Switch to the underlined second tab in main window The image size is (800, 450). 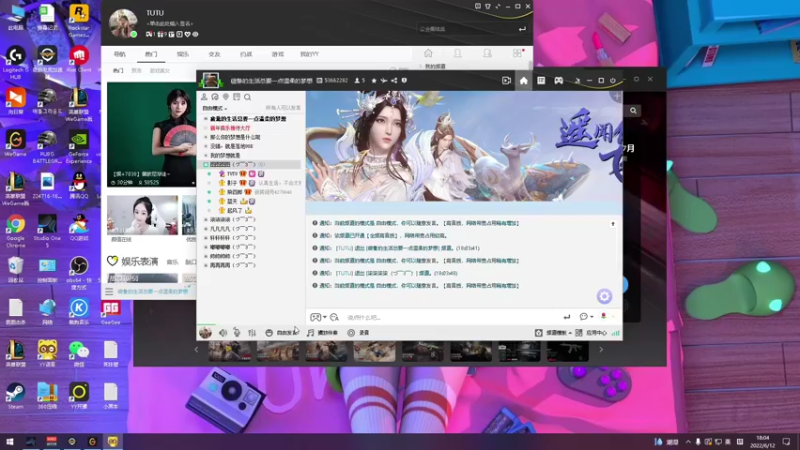(x=151, y=54)
